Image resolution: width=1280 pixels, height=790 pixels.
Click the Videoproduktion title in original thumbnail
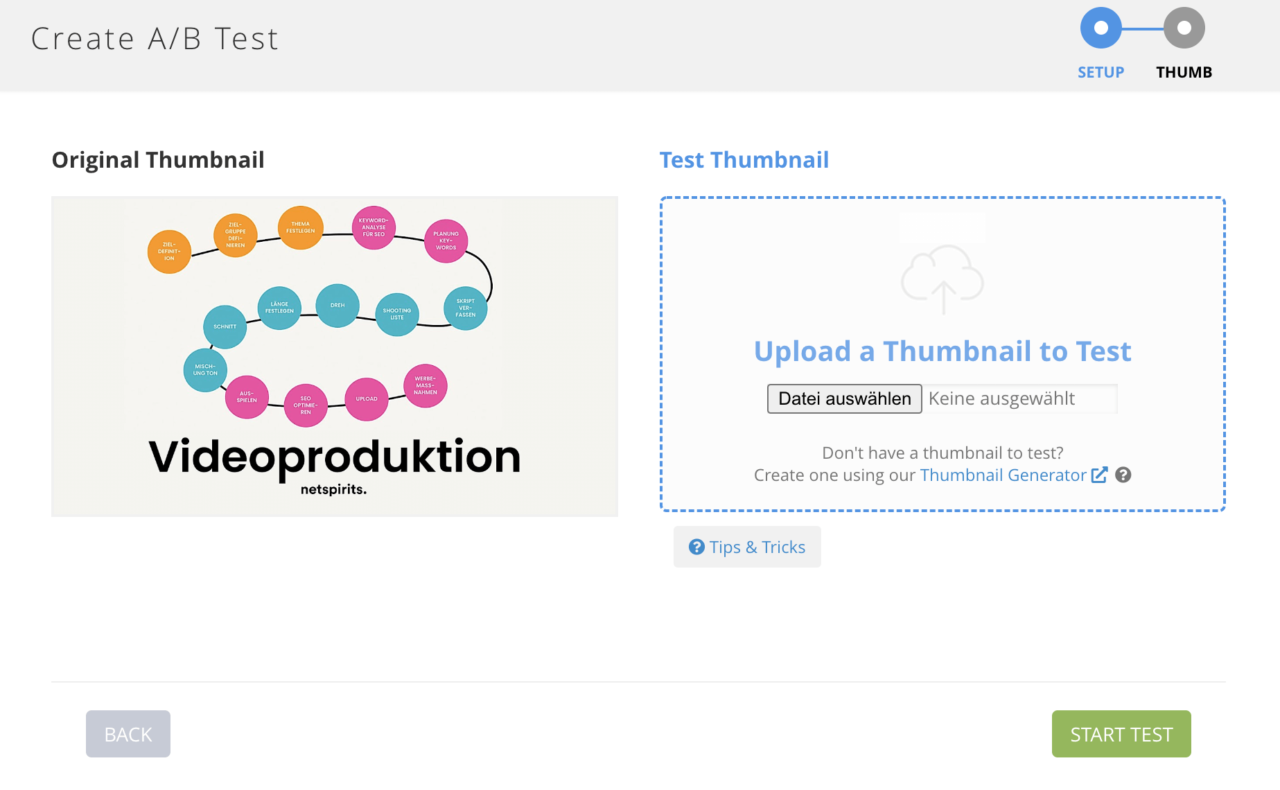(335, 457)
